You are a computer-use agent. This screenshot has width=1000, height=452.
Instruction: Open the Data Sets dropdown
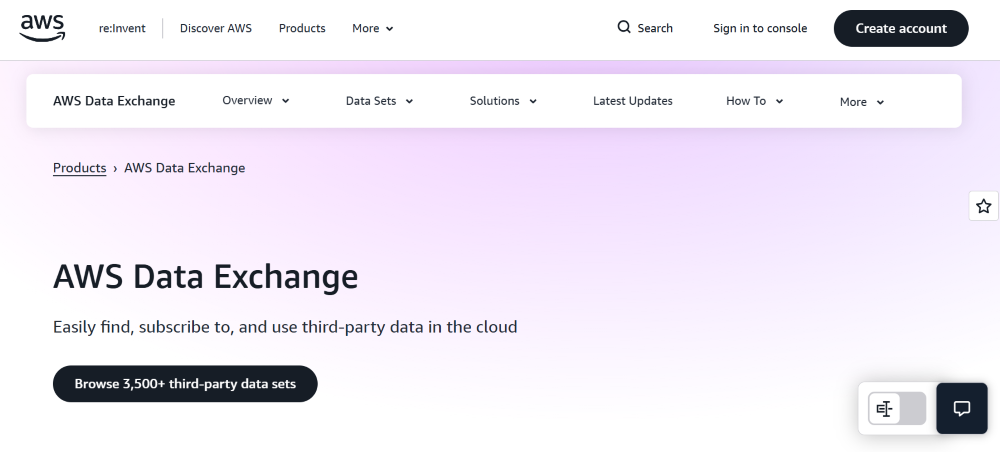[379, 101]
